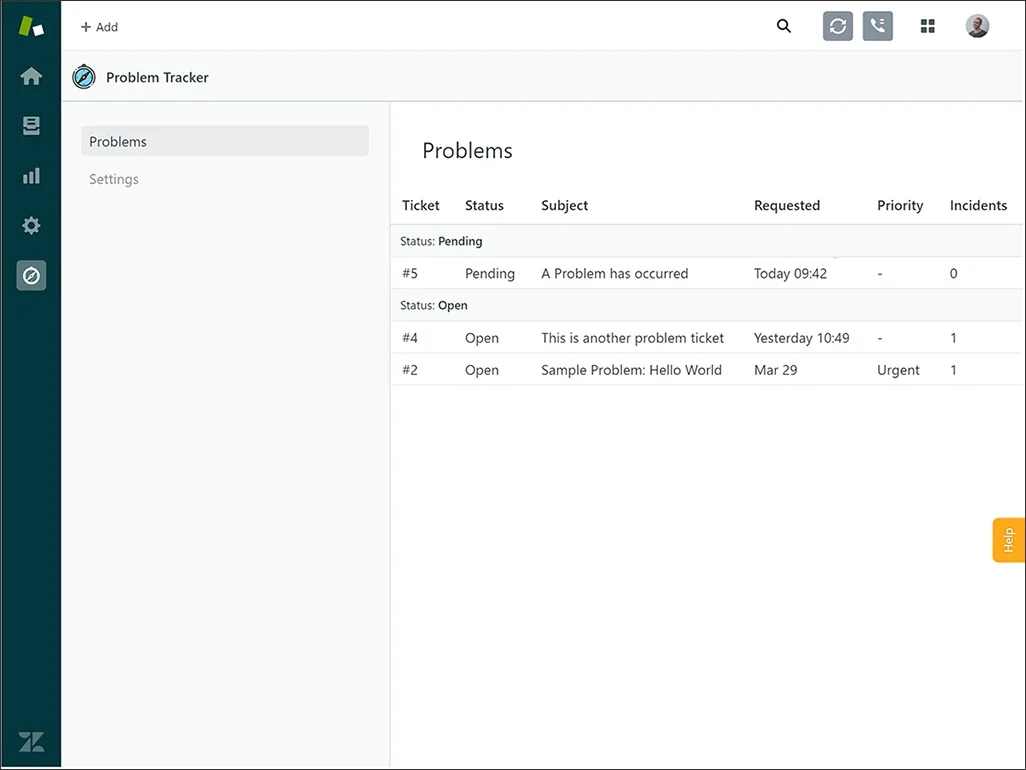1026x770 pixels.
Task: Open the Views icon in the sidebar
Action: (x=31, y=125)
